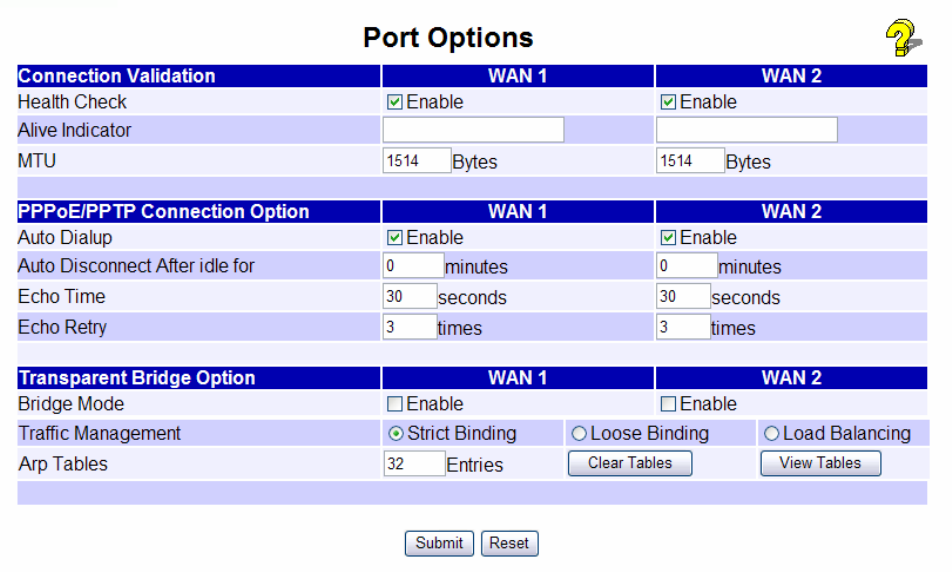Click WAN 1 MTU bytes field

click(x=416, y=161)
